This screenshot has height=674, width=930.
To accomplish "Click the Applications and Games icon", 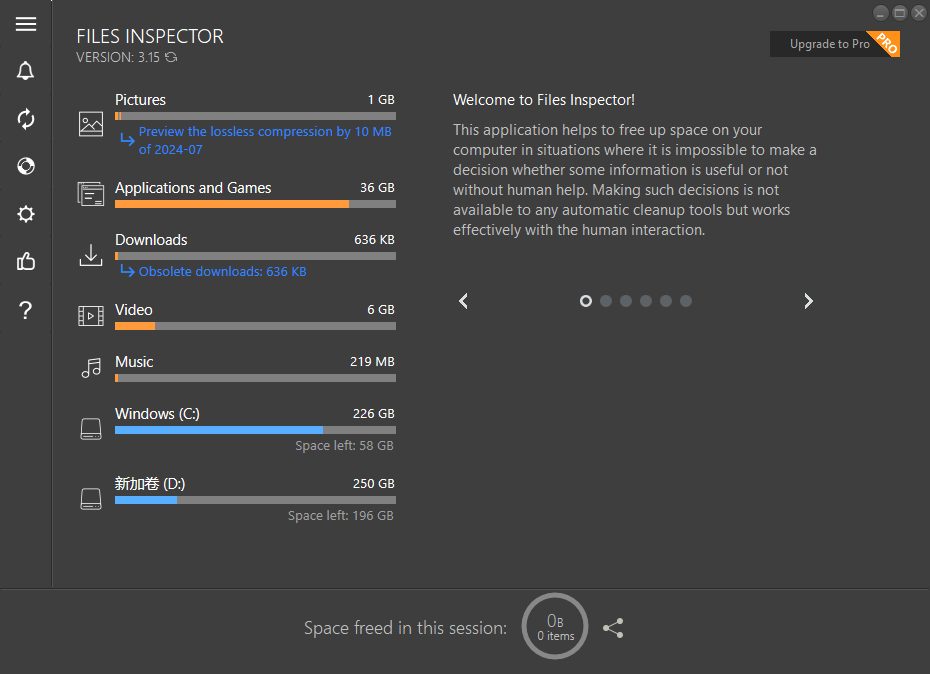I will (x=91, y=194).
